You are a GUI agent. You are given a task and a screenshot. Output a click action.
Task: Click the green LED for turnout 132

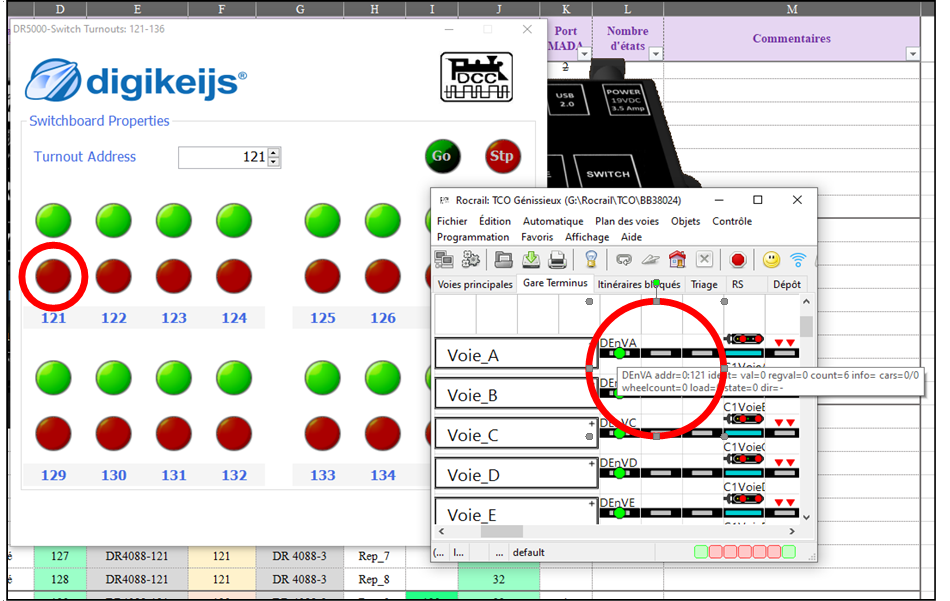coord(234,377)
